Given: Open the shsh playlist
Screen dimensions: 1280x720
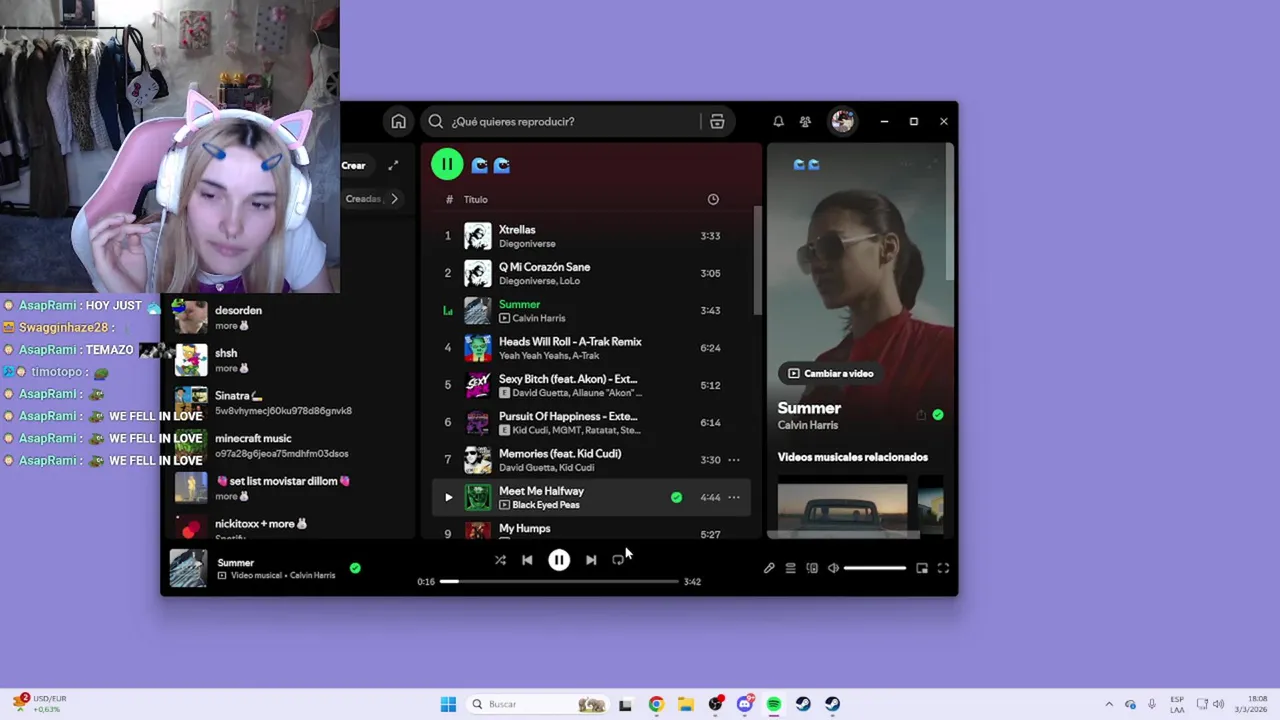Looking at the screenshot, I should [290, 360].
